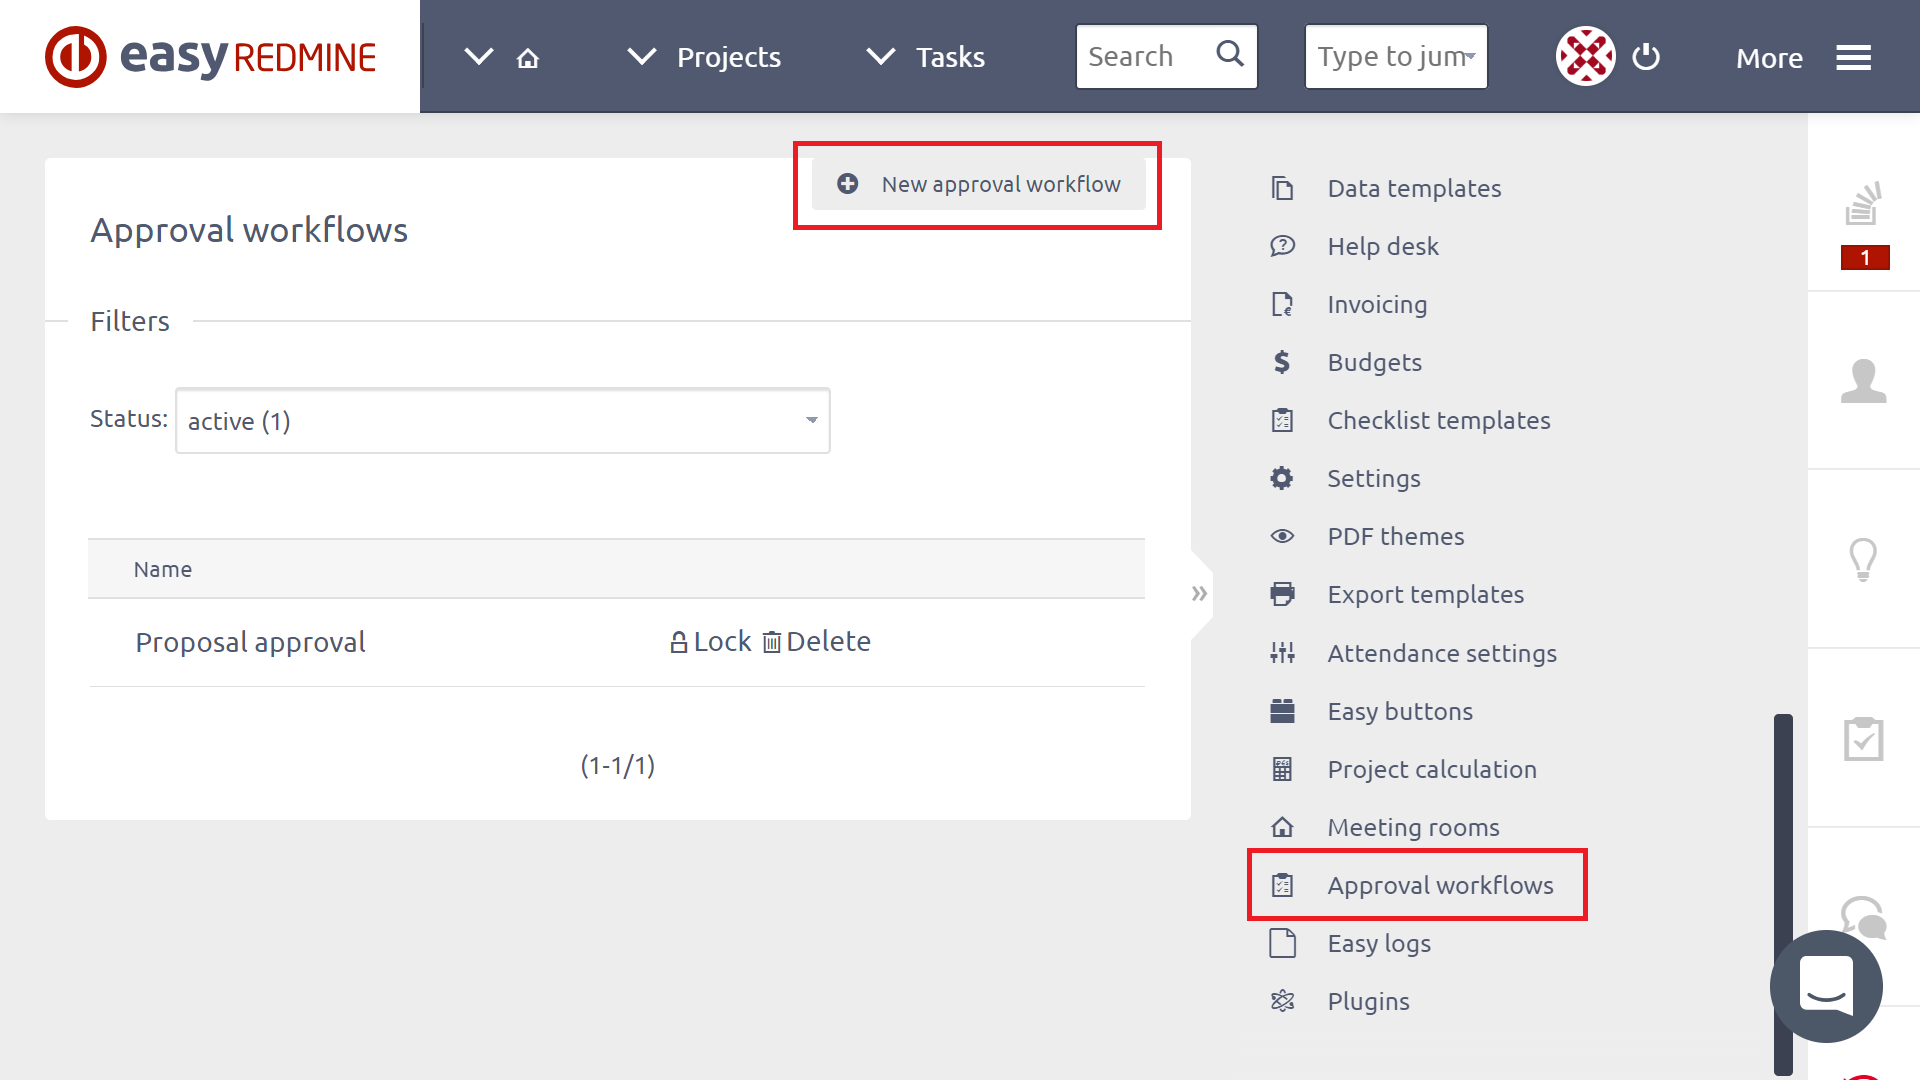The width and height of the screenshot is (1920, 1080).
Task: Open Help desk in the sidebar
Action: click(x=1383, y=246)
